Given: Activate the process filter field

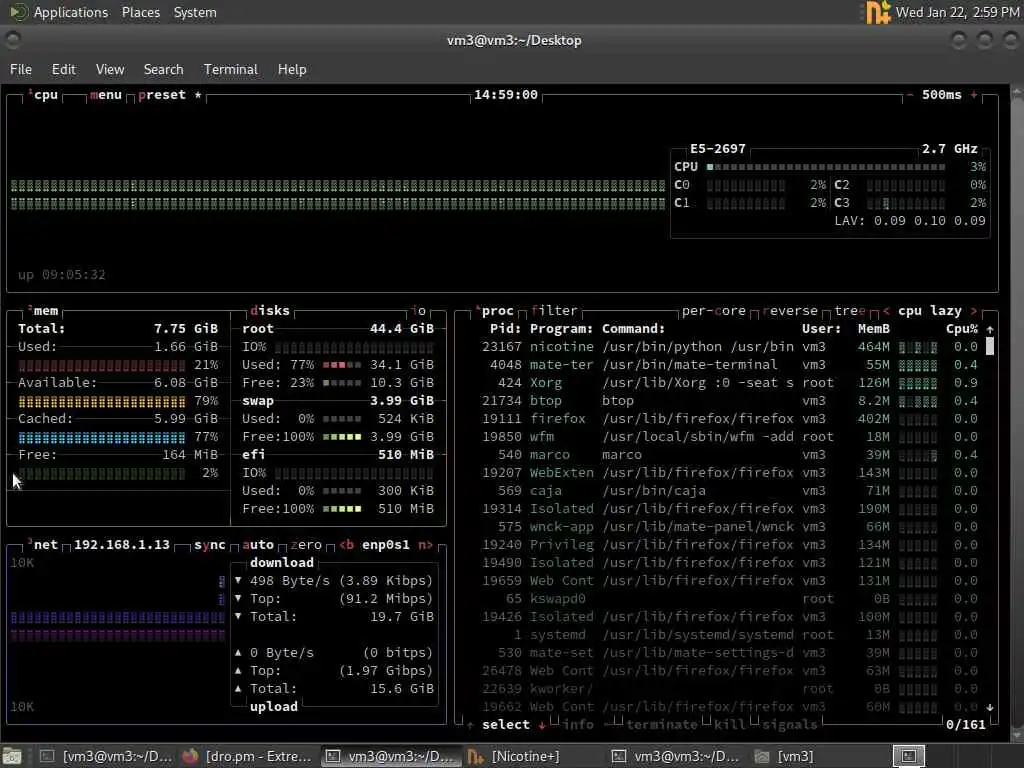Looking at the screenshot, I should click(x=554, y=311).
